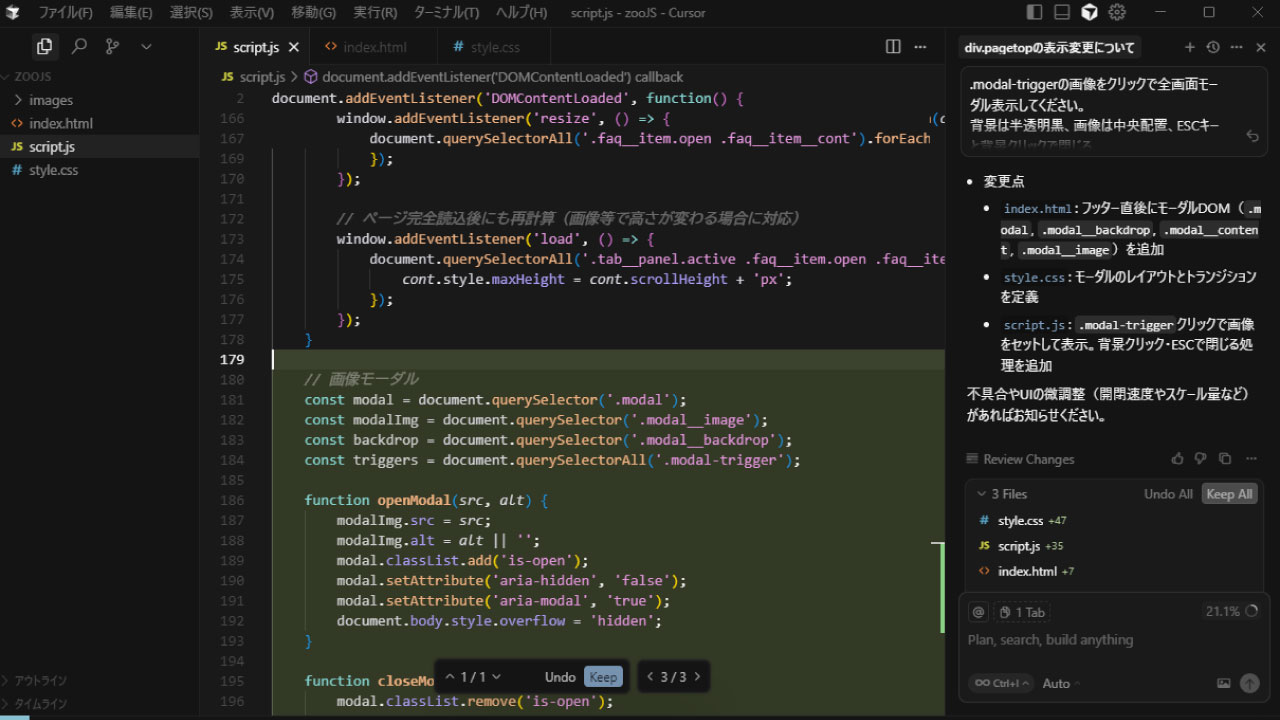Viewport: 1280px width, 720px height.
Task: Open chat panel more options ellipsis
Action: point(1237,47)
